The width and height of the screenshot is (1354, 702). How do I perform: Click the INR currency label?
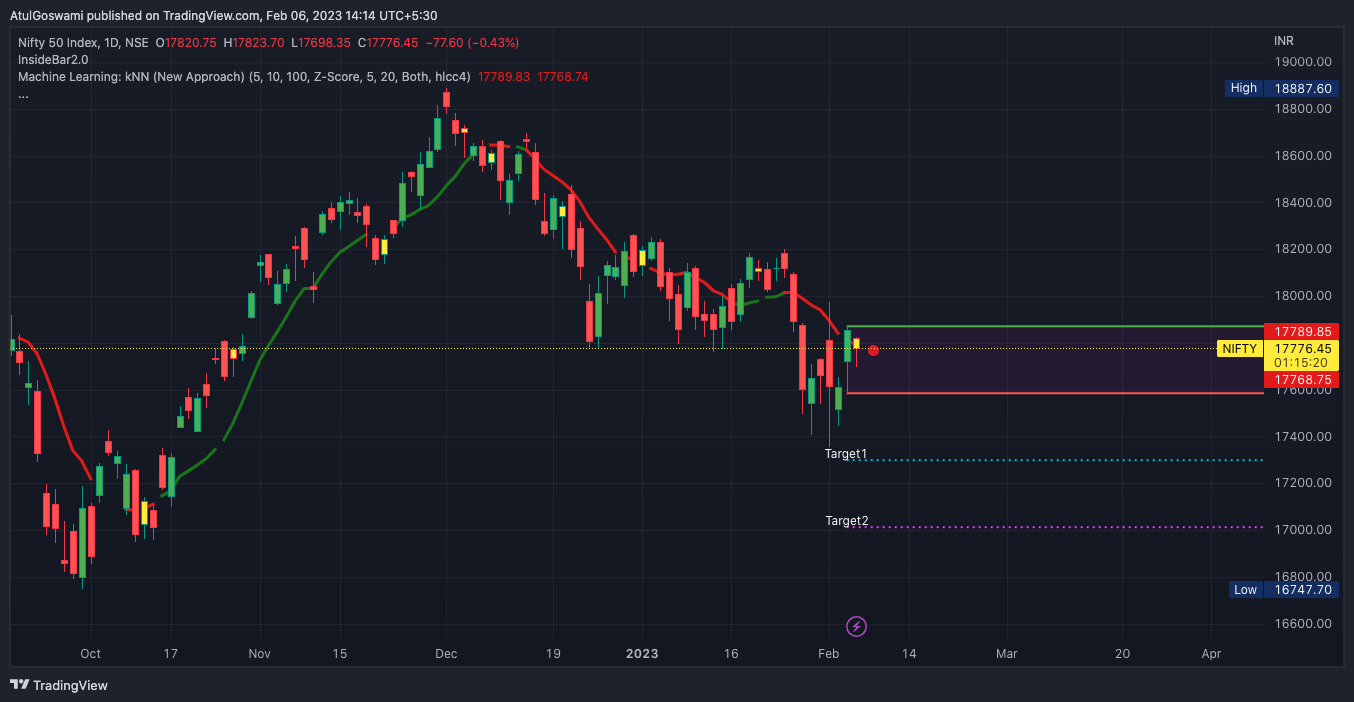pyautogui.click(x=1284, y=41)
